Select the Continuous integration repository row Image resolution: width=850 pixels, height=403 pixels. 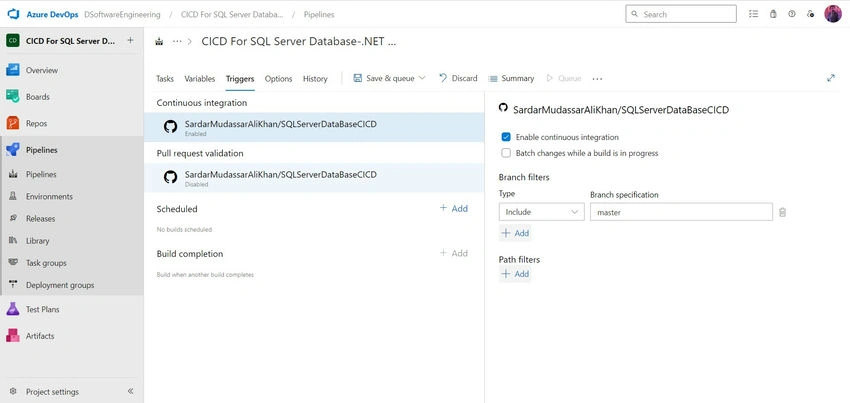pos(314,127)
